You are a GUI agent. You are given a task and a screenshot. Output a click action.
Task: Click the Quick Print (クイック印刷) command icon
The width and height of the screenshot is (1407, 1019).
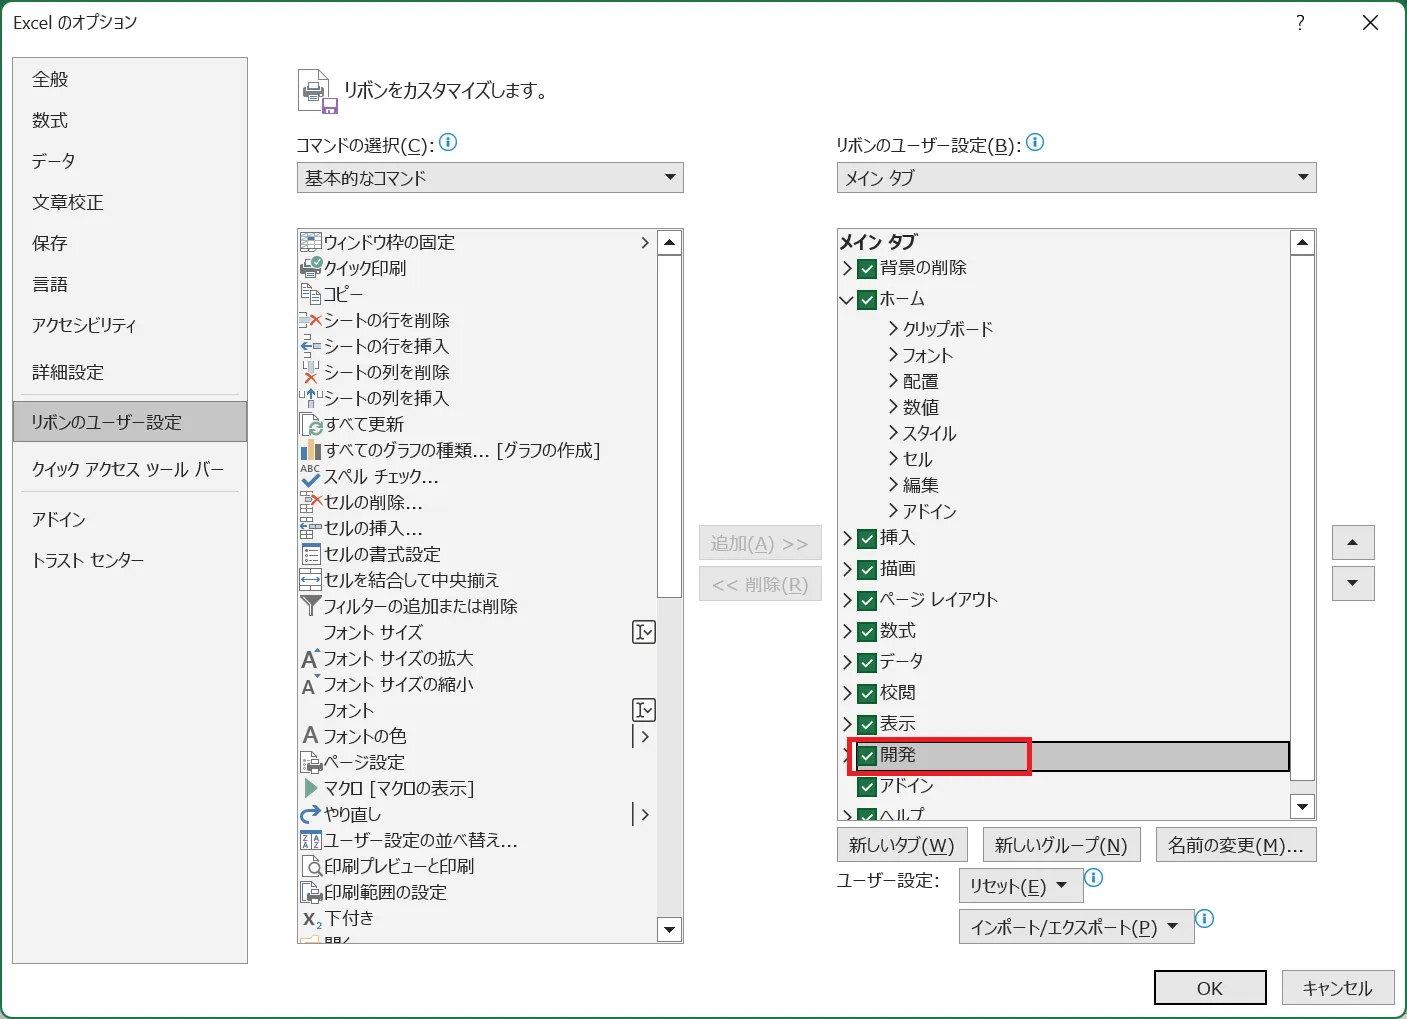[310, 268]
